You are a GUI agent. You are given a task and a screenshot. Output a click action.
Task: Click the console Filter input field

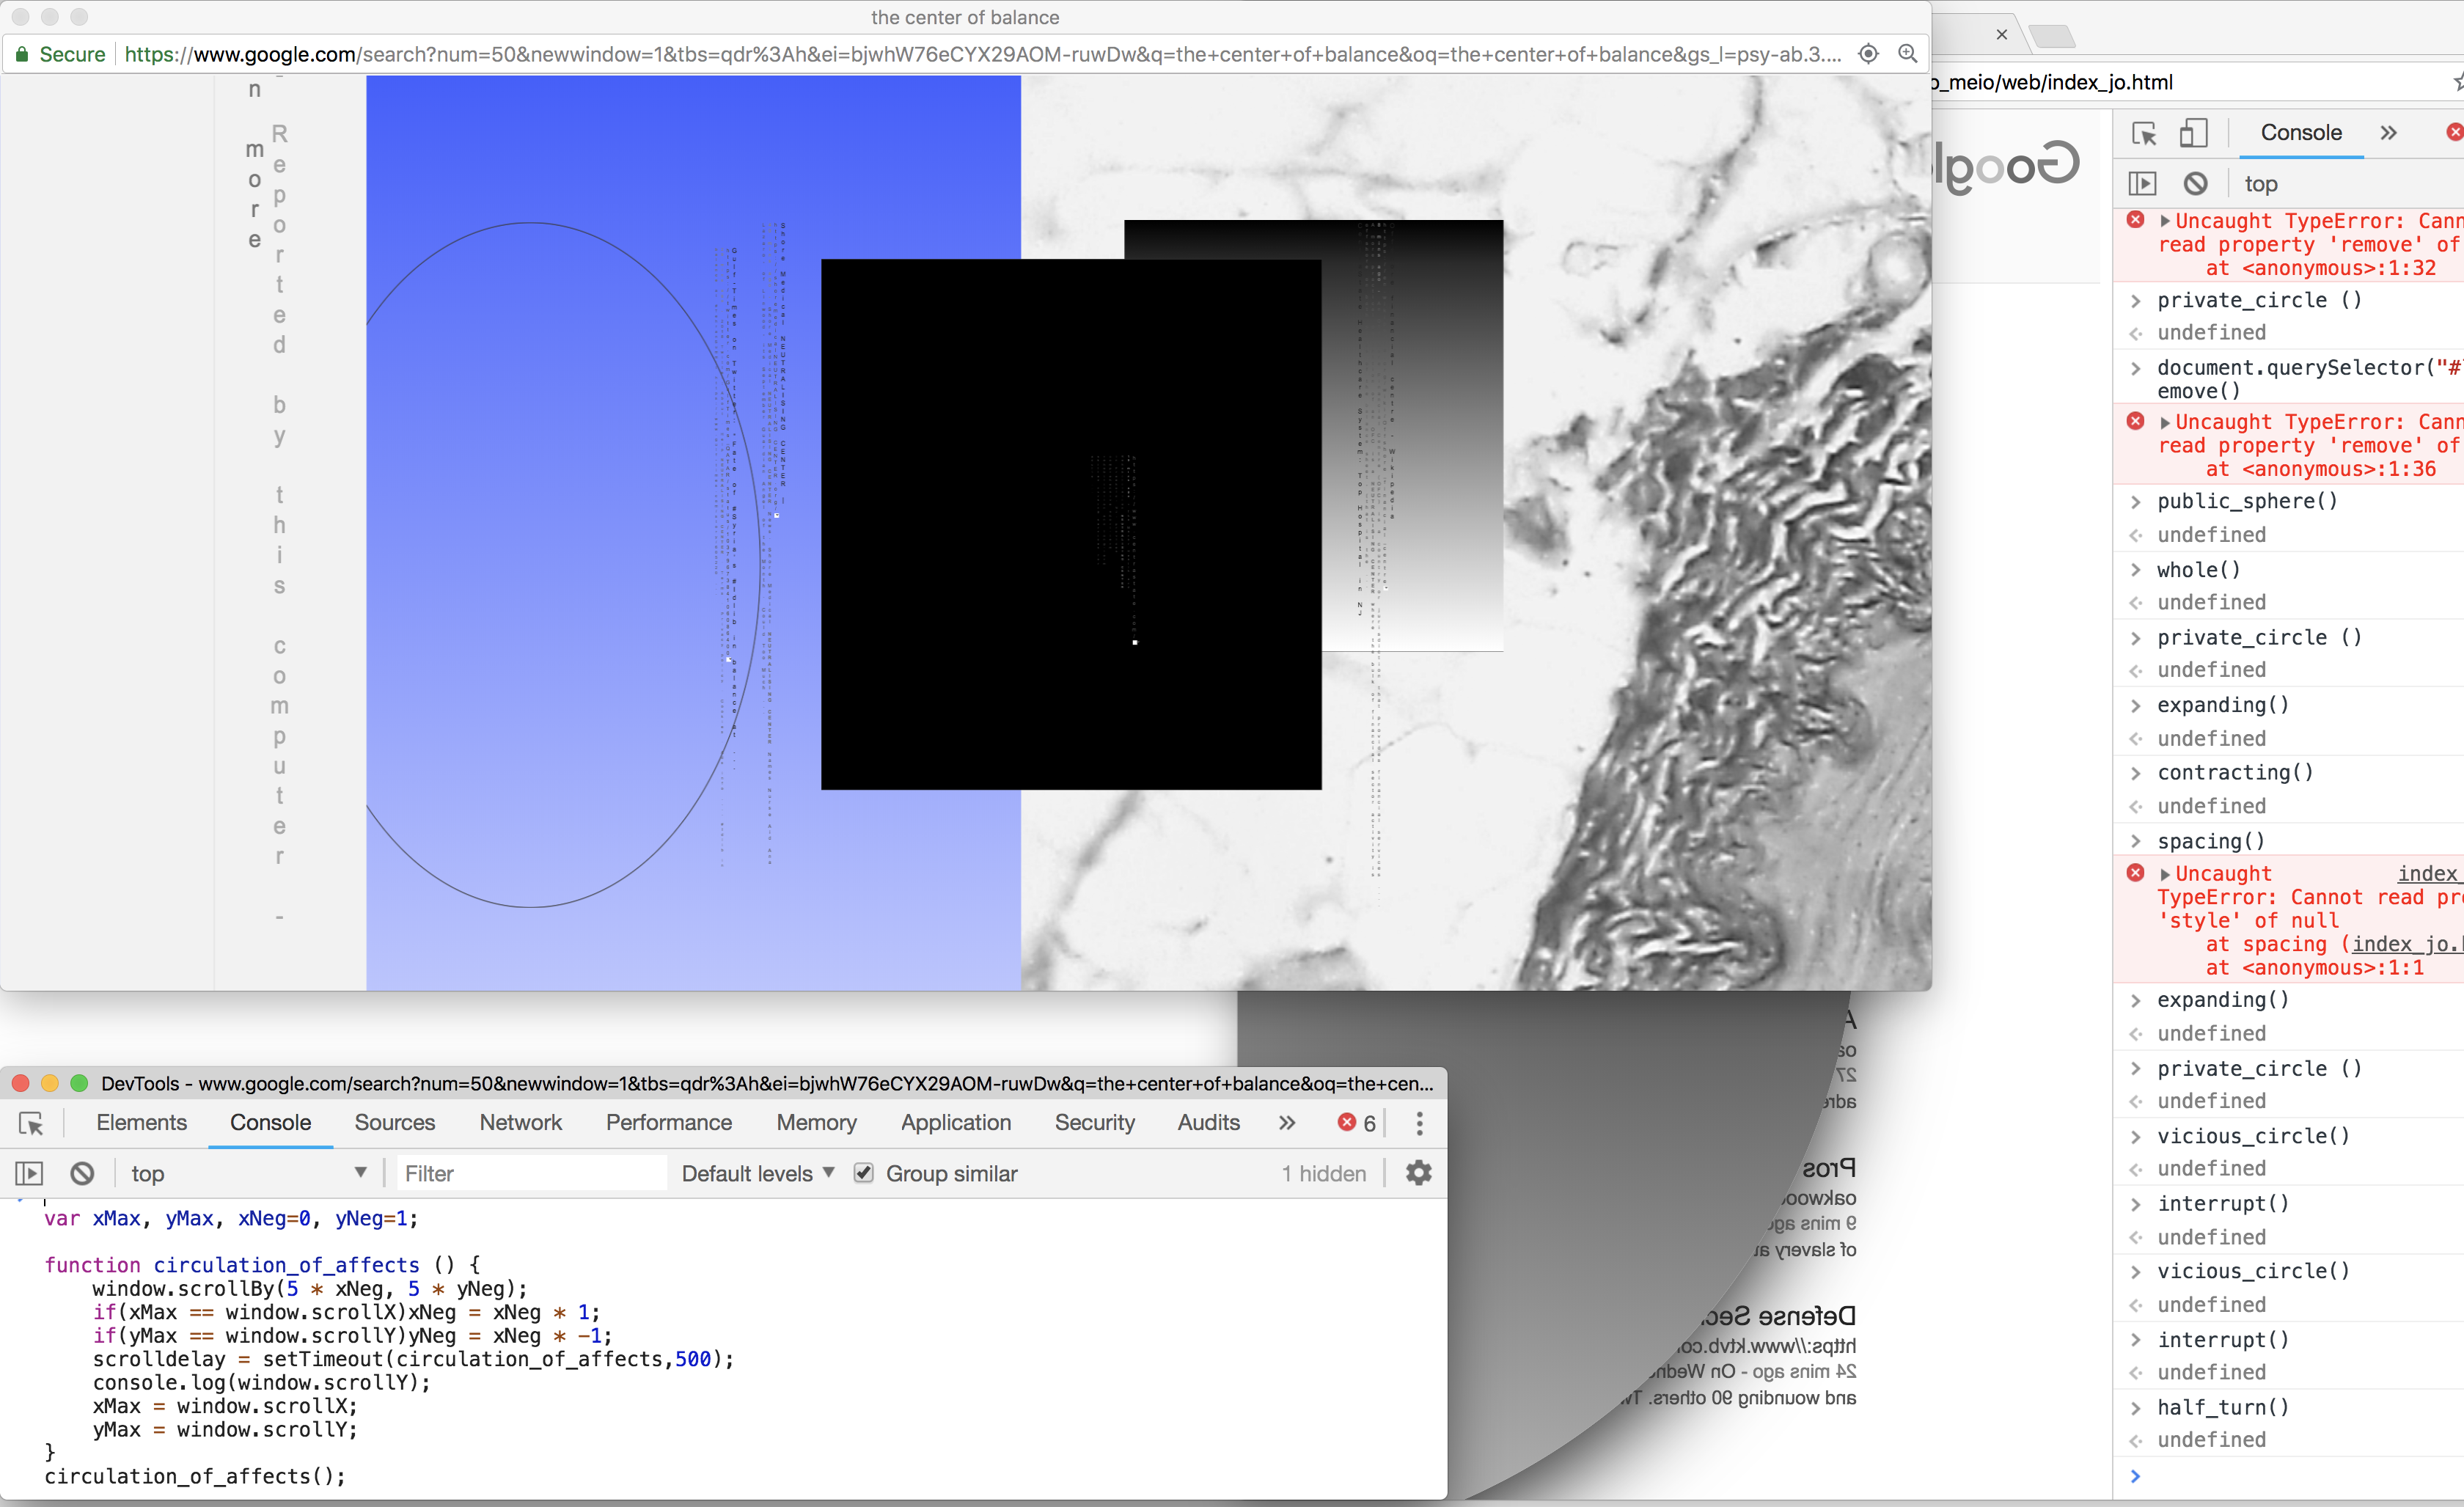click(x=530, y=1173)
